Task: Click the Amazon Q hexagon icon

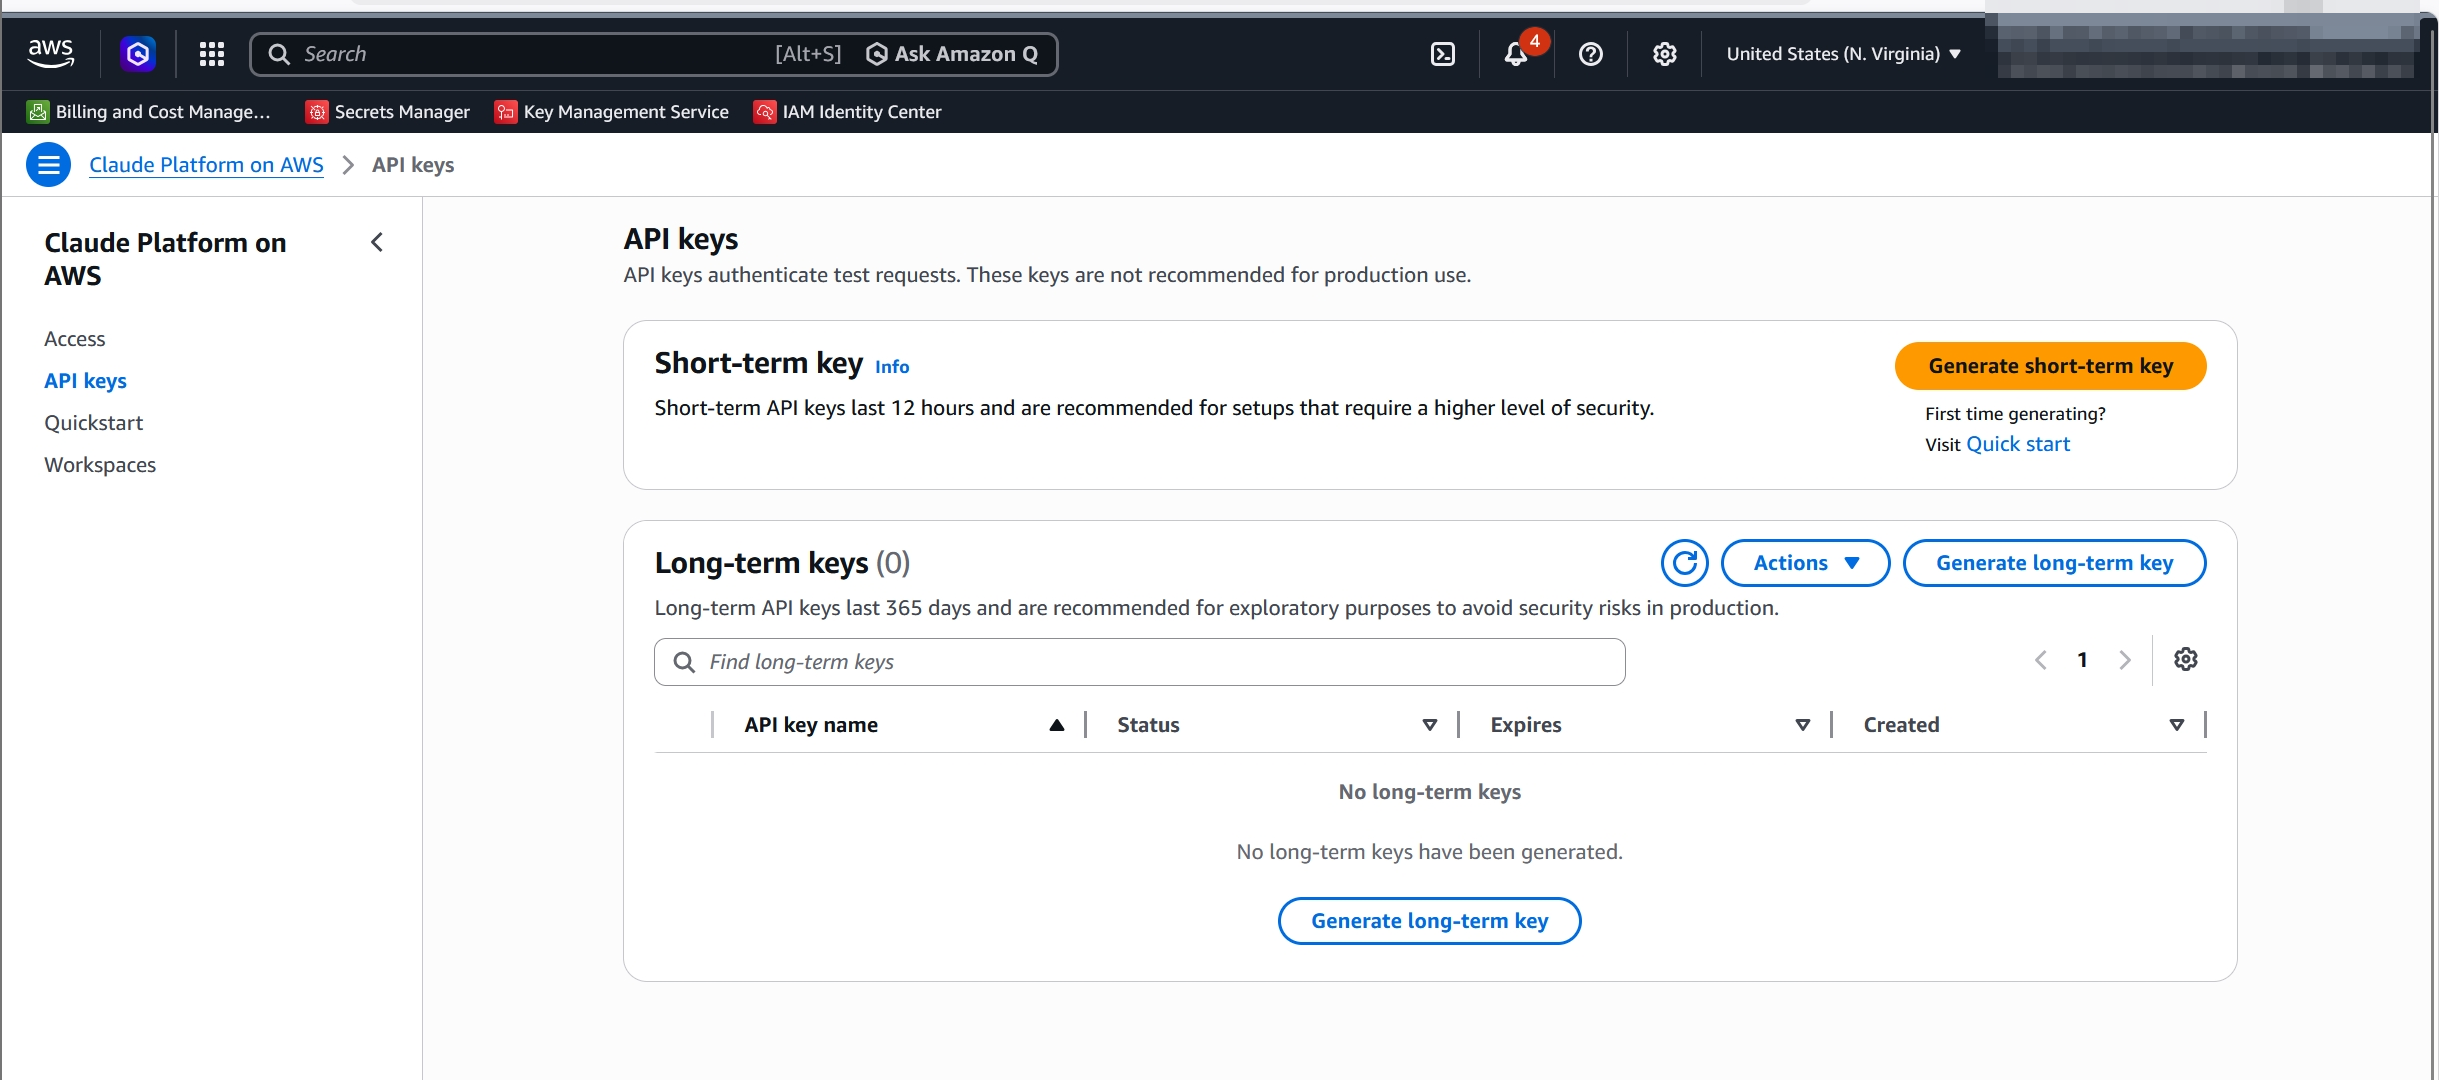Action: [x=138, y=53]
